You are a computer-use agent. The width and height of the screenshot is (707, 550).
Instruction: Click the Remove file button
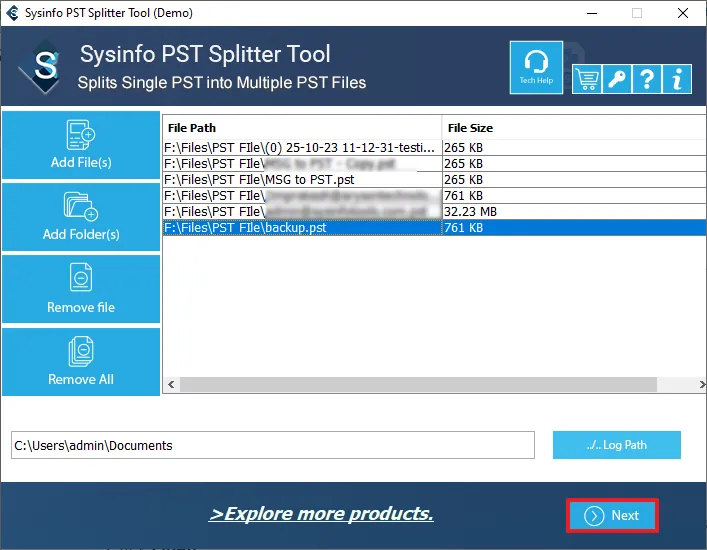(x=81, y=289)
